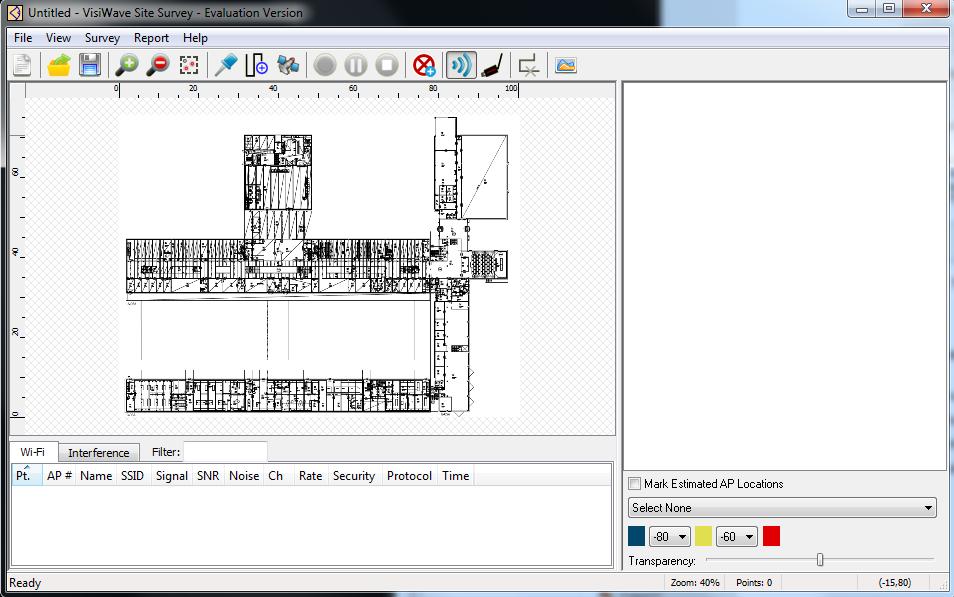Sort by the Signal column header
The height and width of the screenshot is (597, 954).
[x=172, y=475]
